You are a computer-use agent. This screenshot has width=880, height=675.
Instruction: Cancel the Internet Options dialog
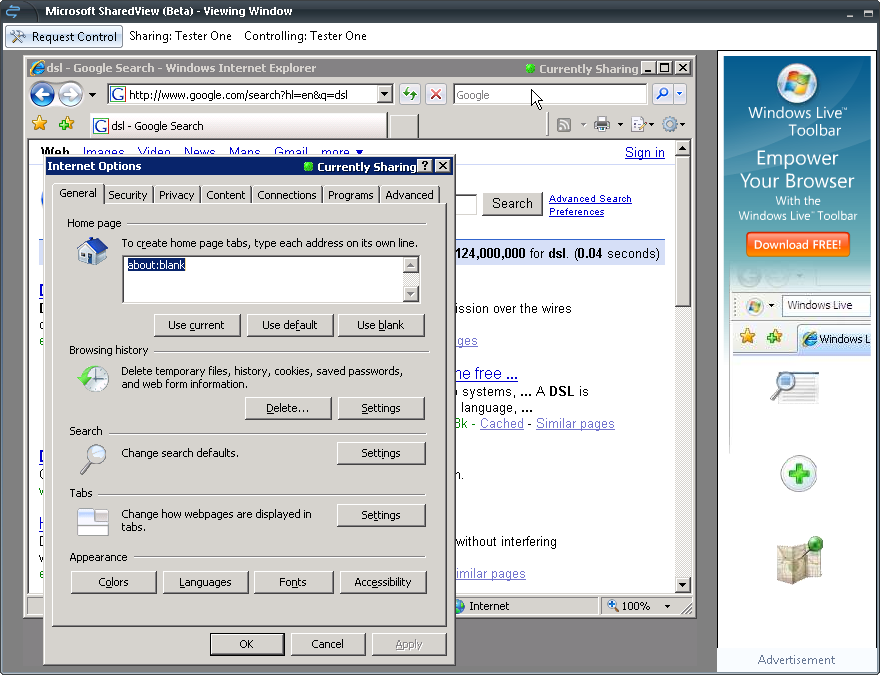point(328,644)
